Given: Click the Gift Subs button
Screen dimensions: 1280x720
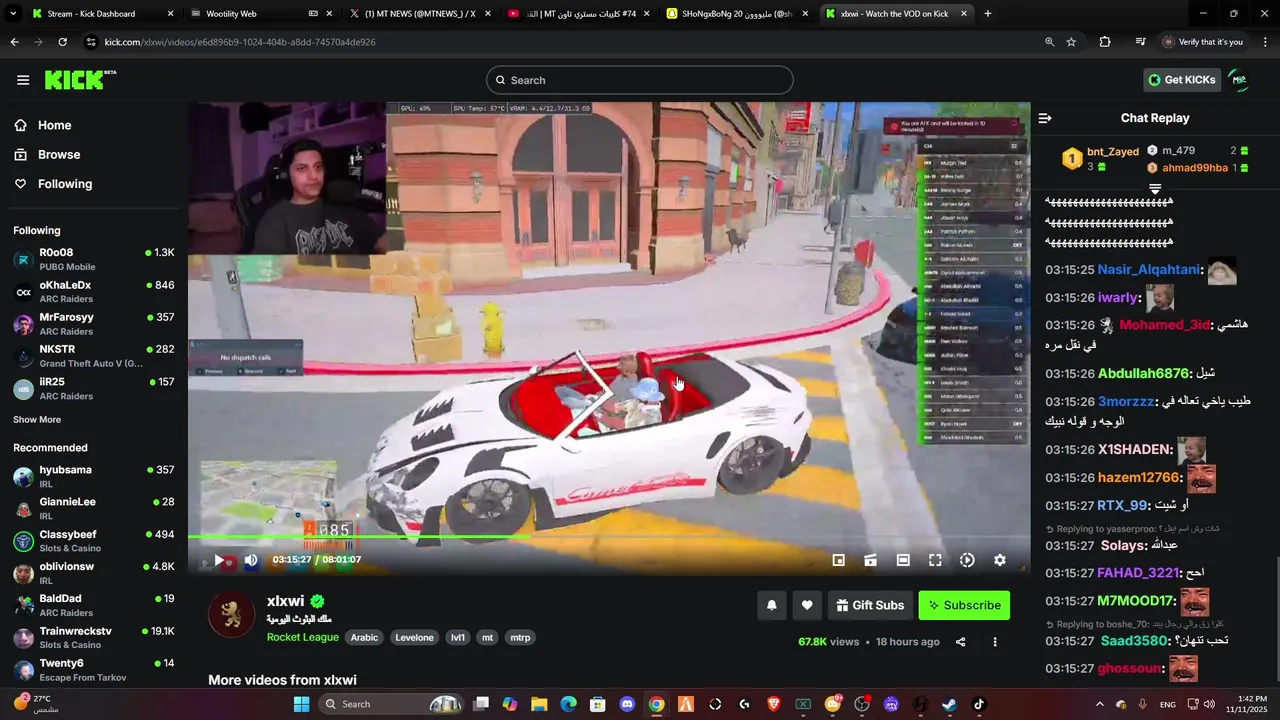Looking at the screenshot, I should [x=870, y=605].
